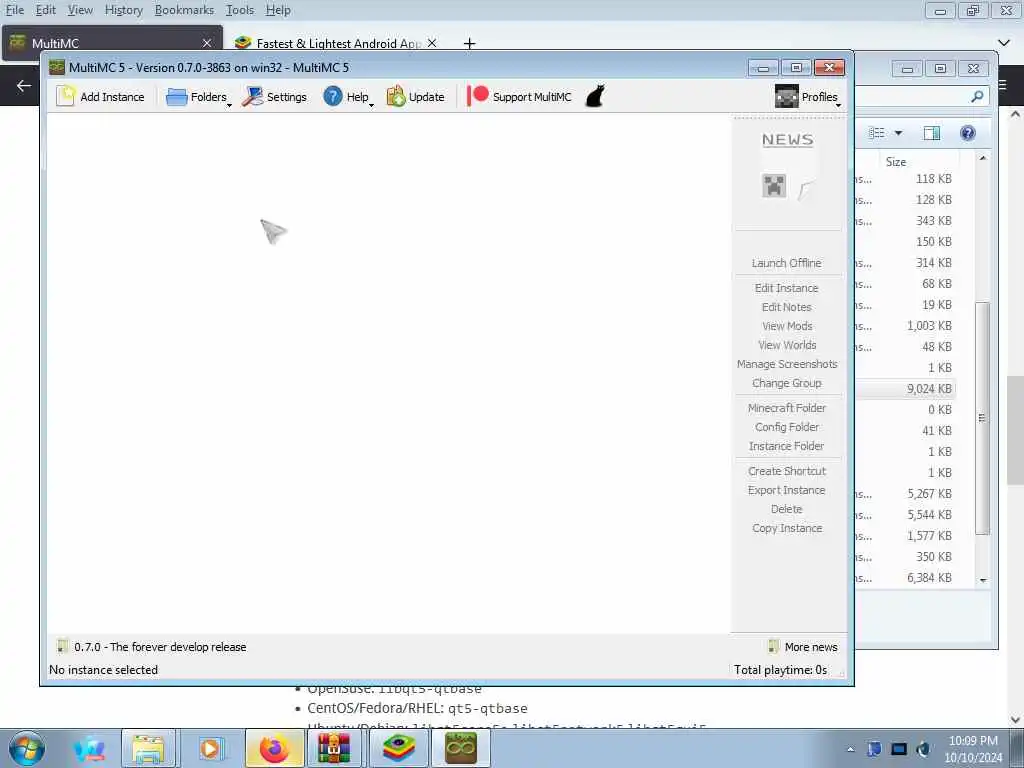Open Instance Folder
This screenshot has height=768, width=1024.
pos(786,445)
